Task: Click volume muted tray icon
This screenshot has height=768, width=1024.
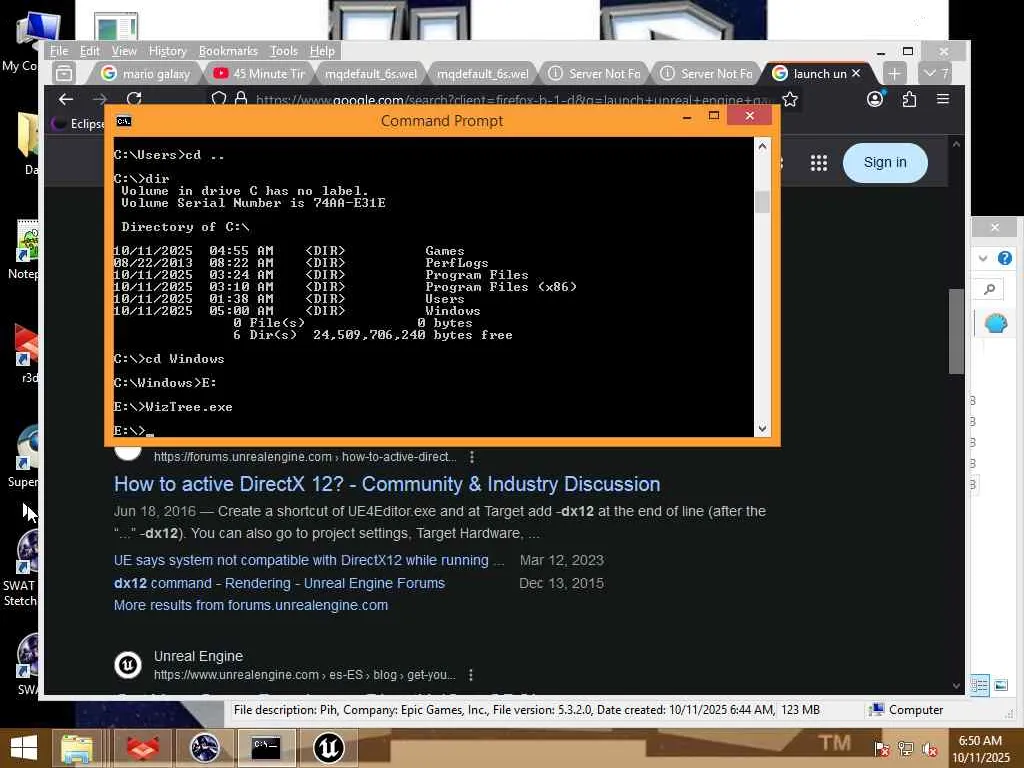Action: tap(930, 749)
